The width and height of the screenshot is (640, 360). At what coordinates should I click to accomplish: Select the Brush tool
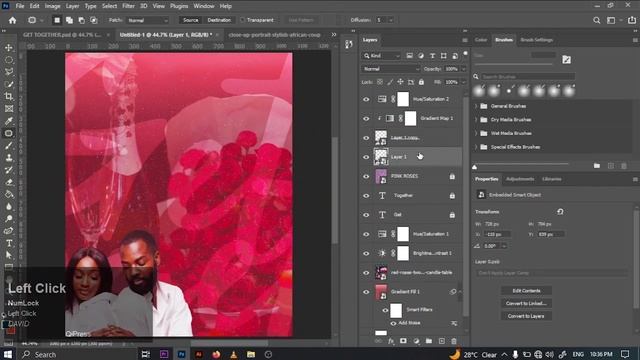pos(9,145)
